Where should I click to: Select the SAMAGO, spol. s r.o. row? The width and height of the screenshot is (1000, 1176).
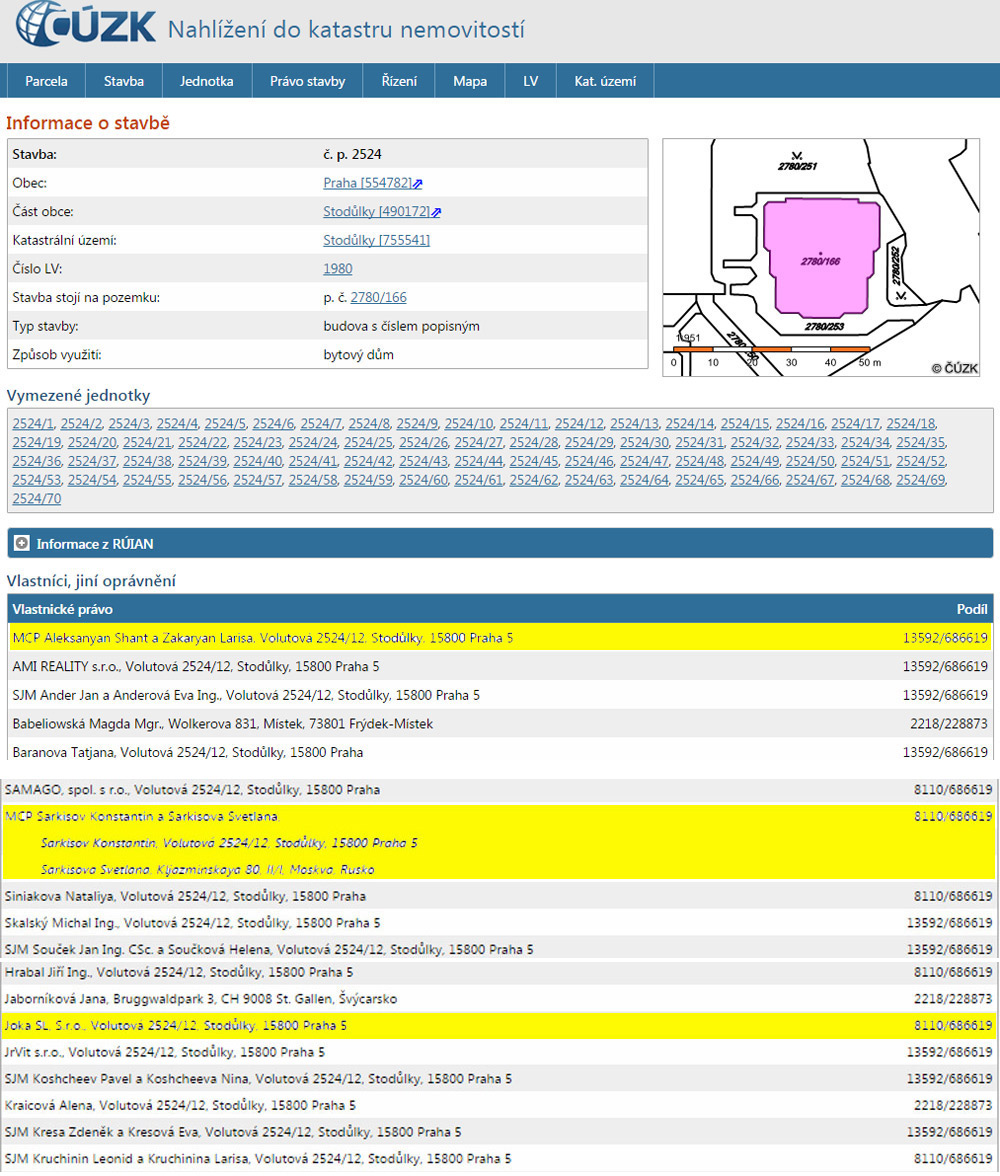click(499, 790)
